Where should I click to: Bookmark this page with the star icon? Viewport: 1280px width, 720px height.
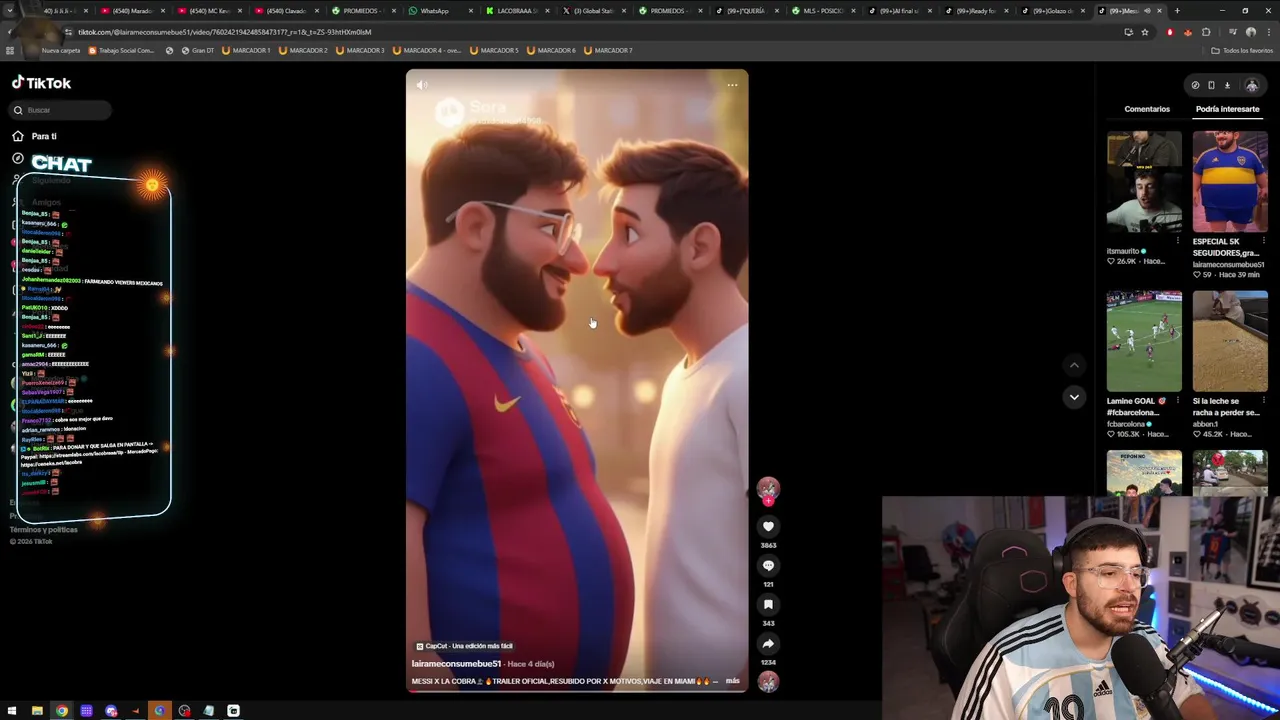click(x=1145, y=32)
